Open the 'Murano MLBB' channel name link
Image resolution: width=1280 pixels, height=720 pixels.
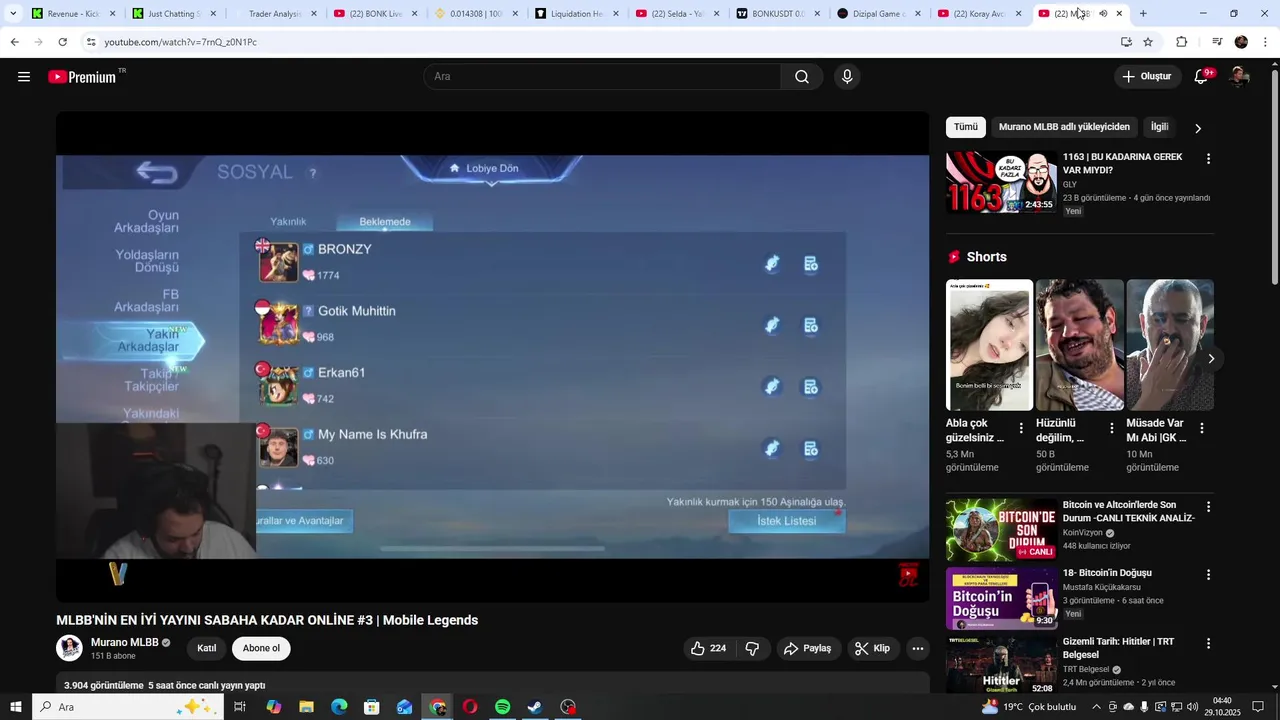click(124, 642)
